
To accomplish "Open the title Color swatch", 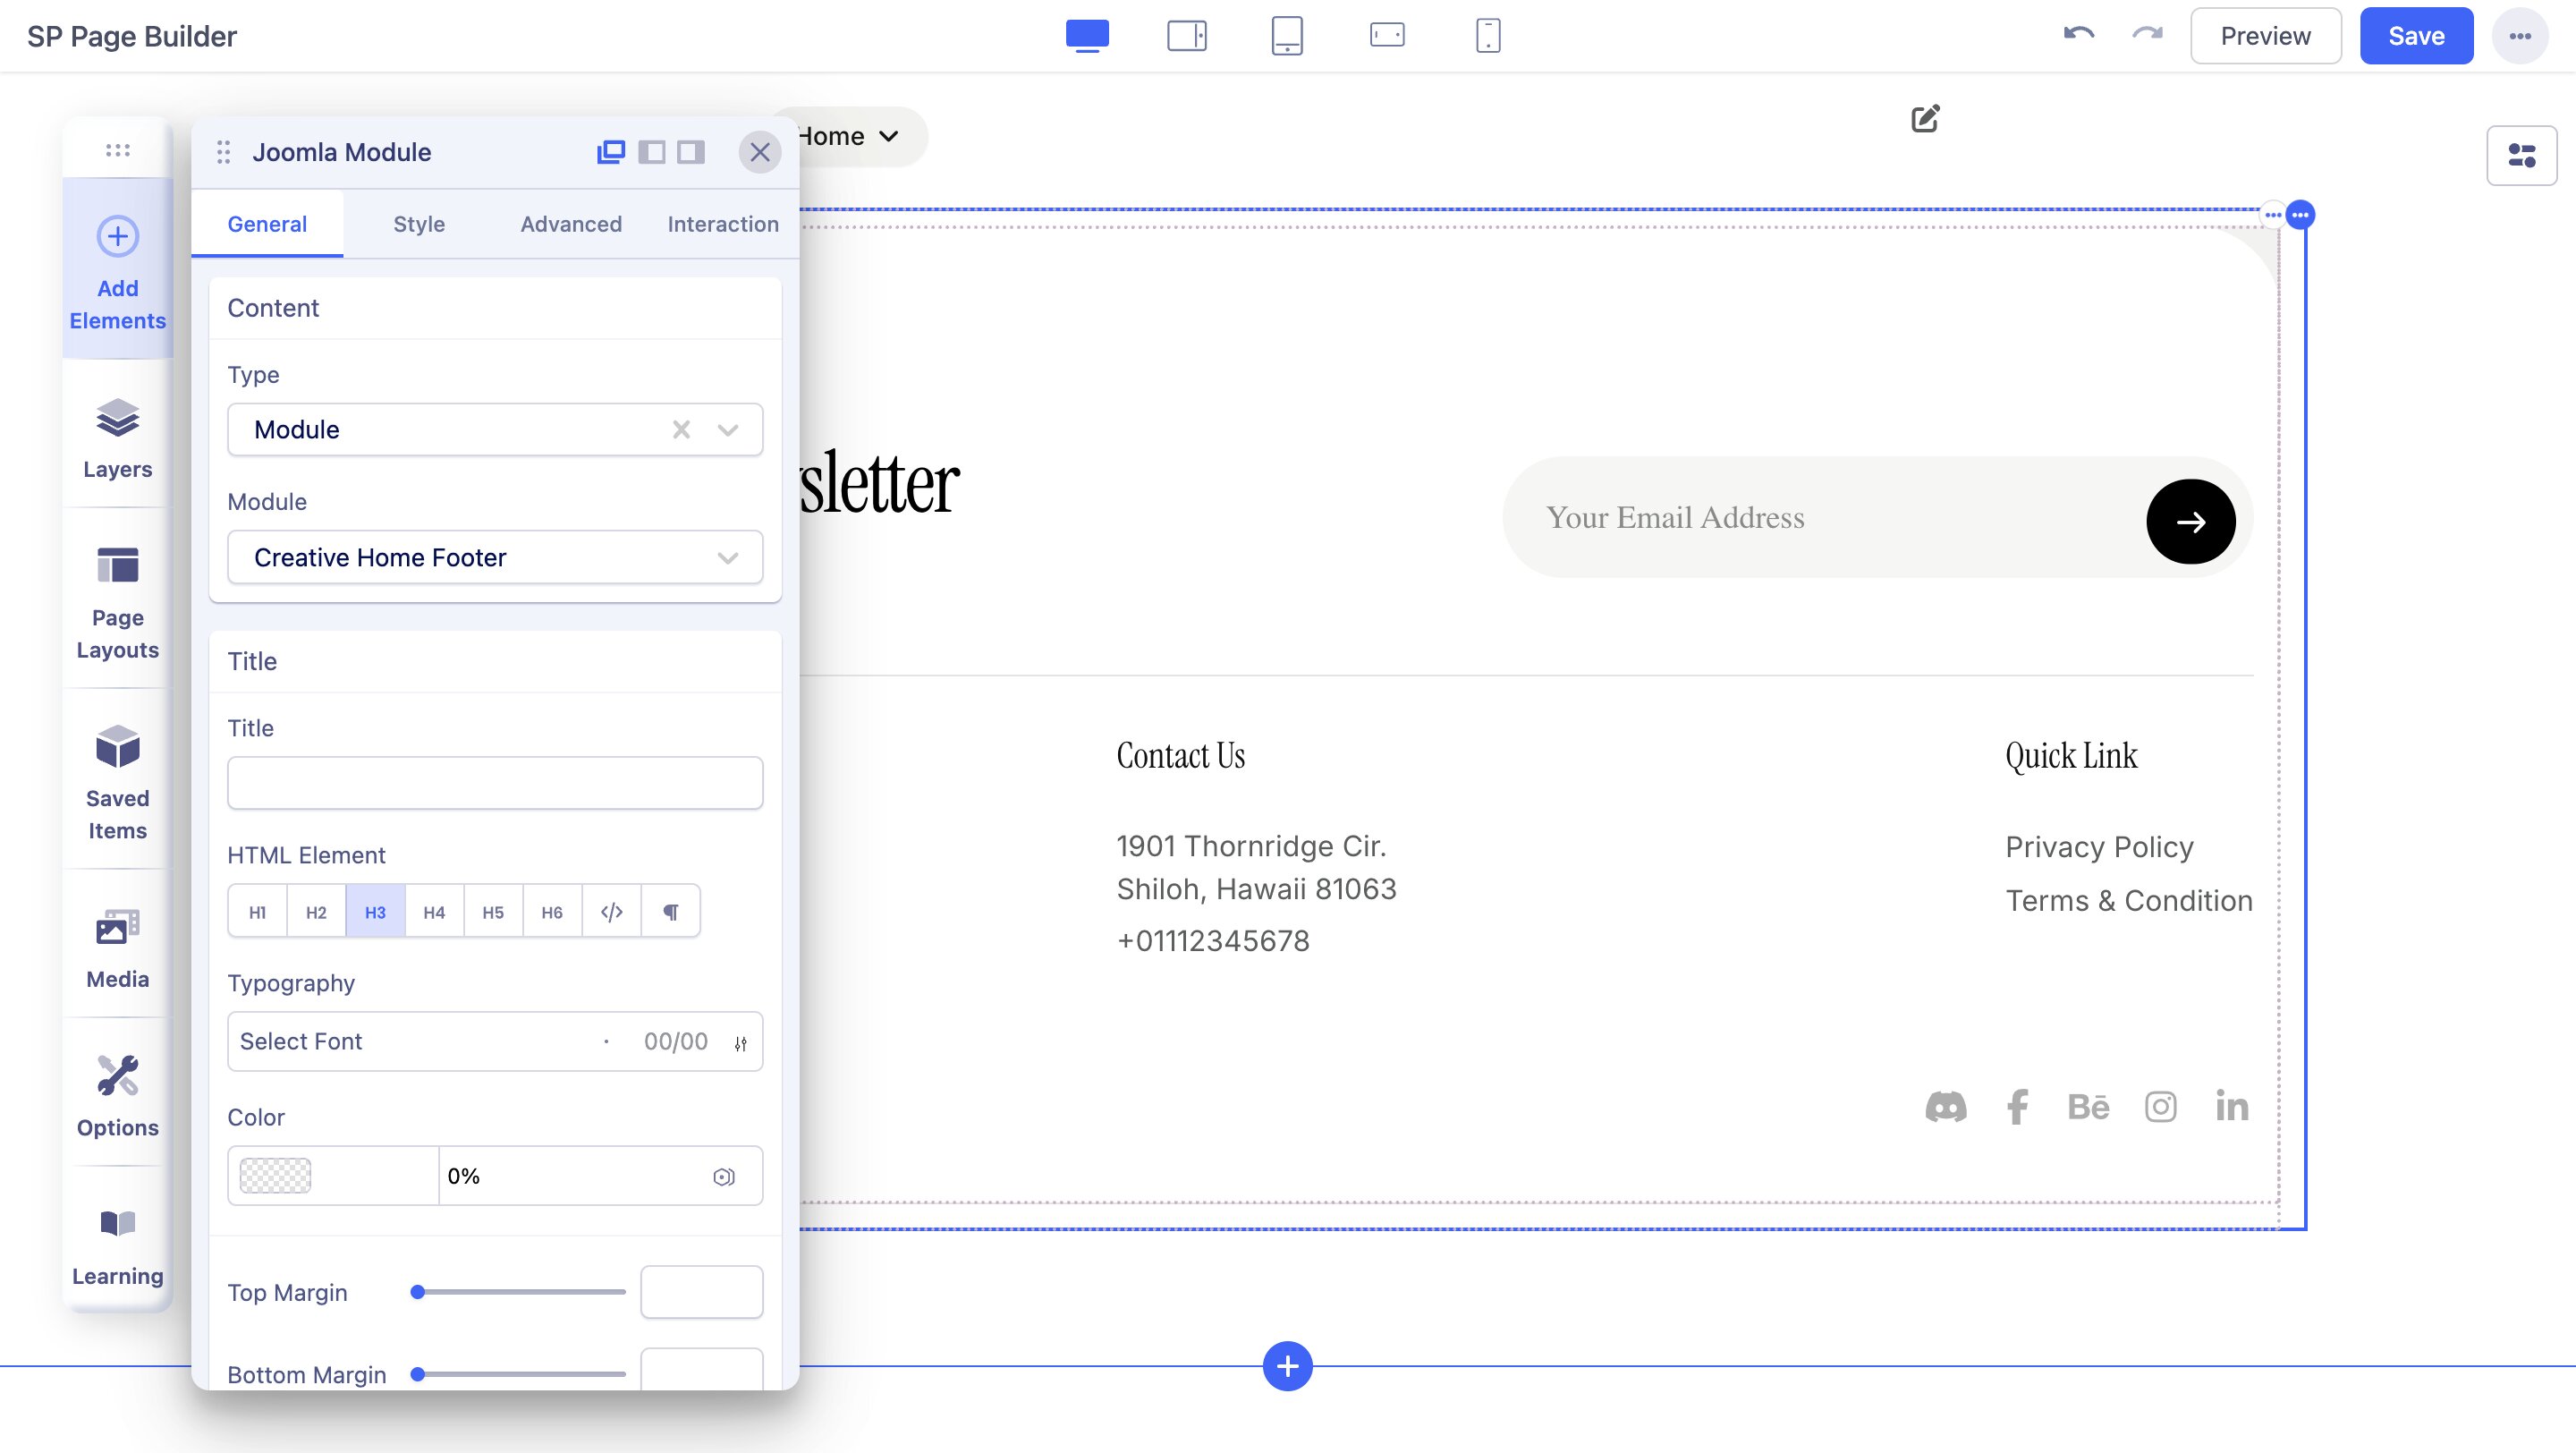I will [276, 1175].
